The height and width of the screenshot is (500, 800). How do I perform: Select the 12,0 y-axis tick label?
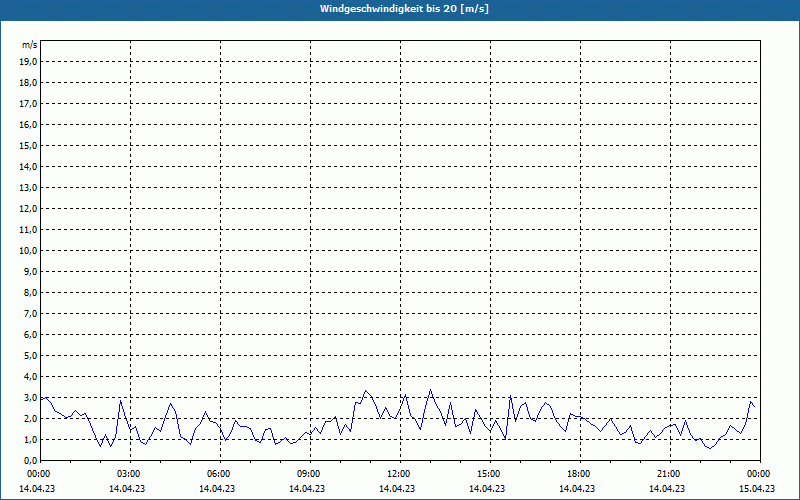(x=28, y=209)
